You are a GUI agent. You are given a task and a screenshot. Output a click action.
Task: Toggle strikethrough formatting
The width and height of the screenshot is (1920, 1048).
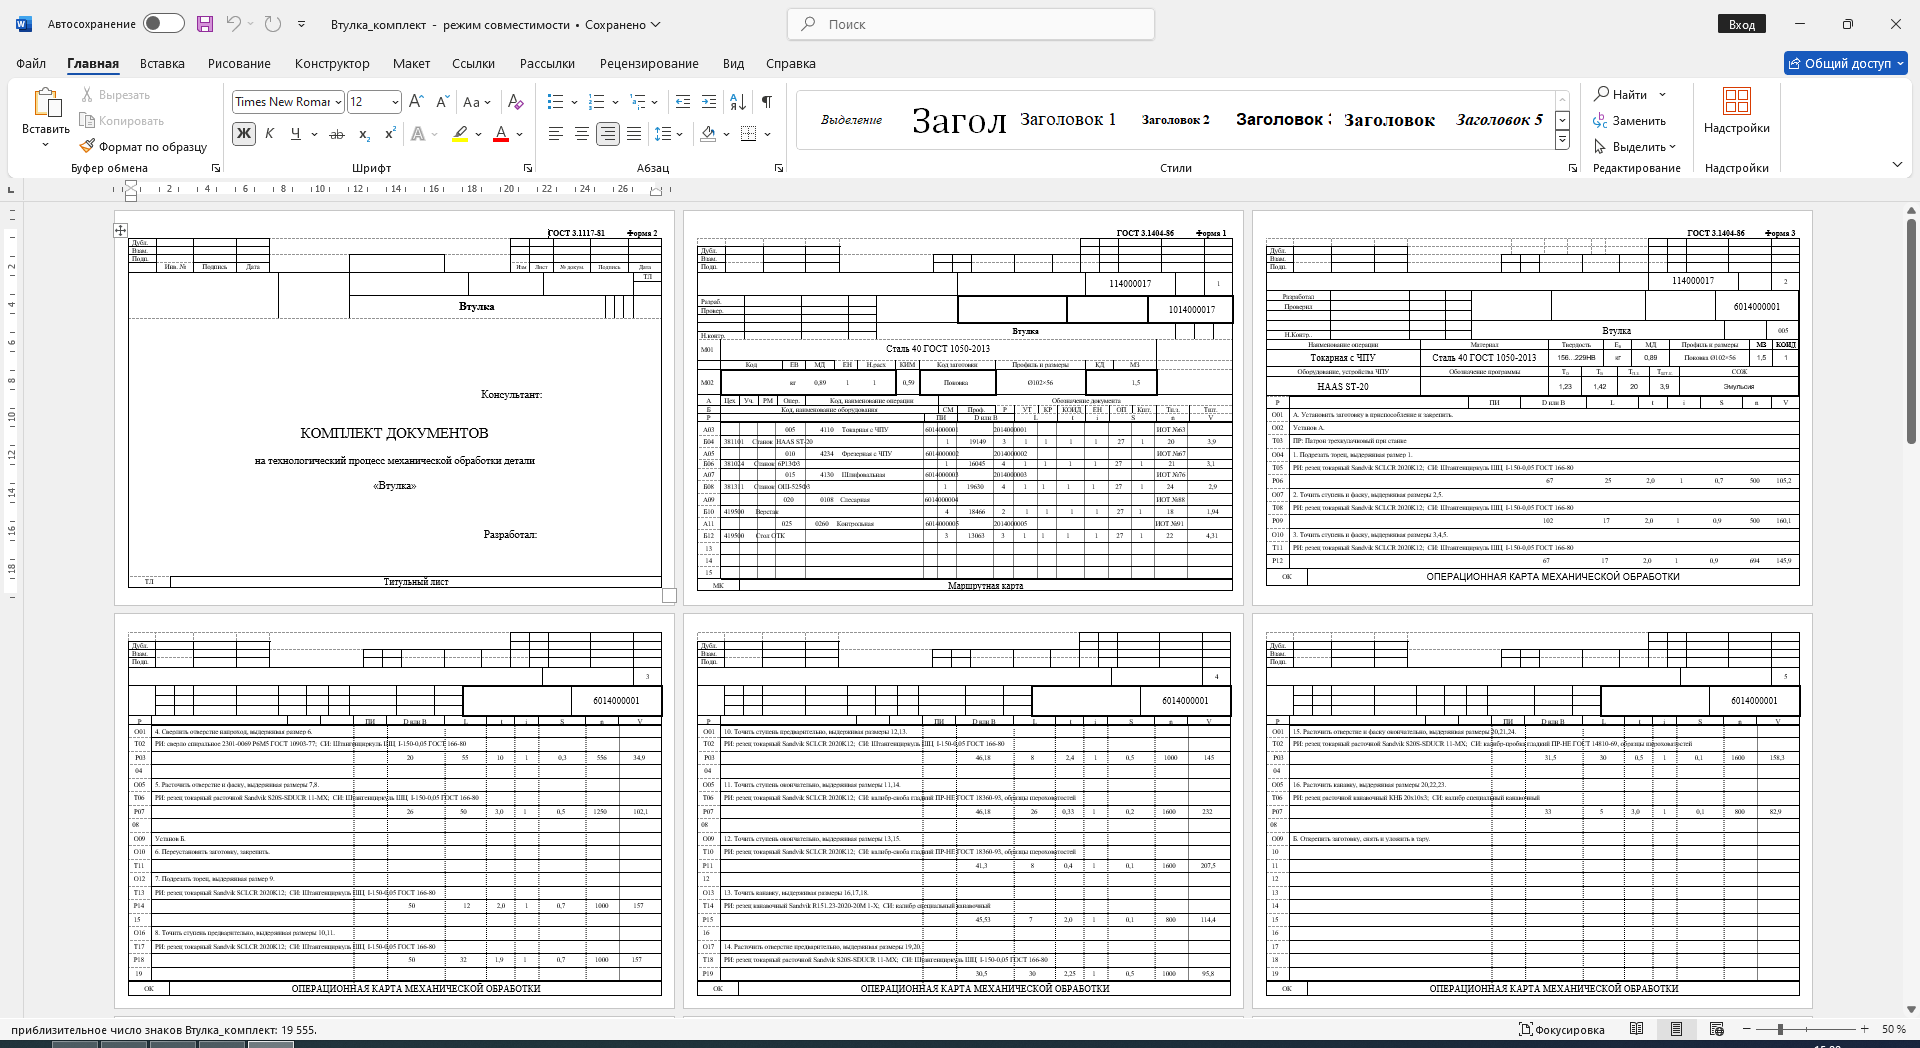pos(337,133)
